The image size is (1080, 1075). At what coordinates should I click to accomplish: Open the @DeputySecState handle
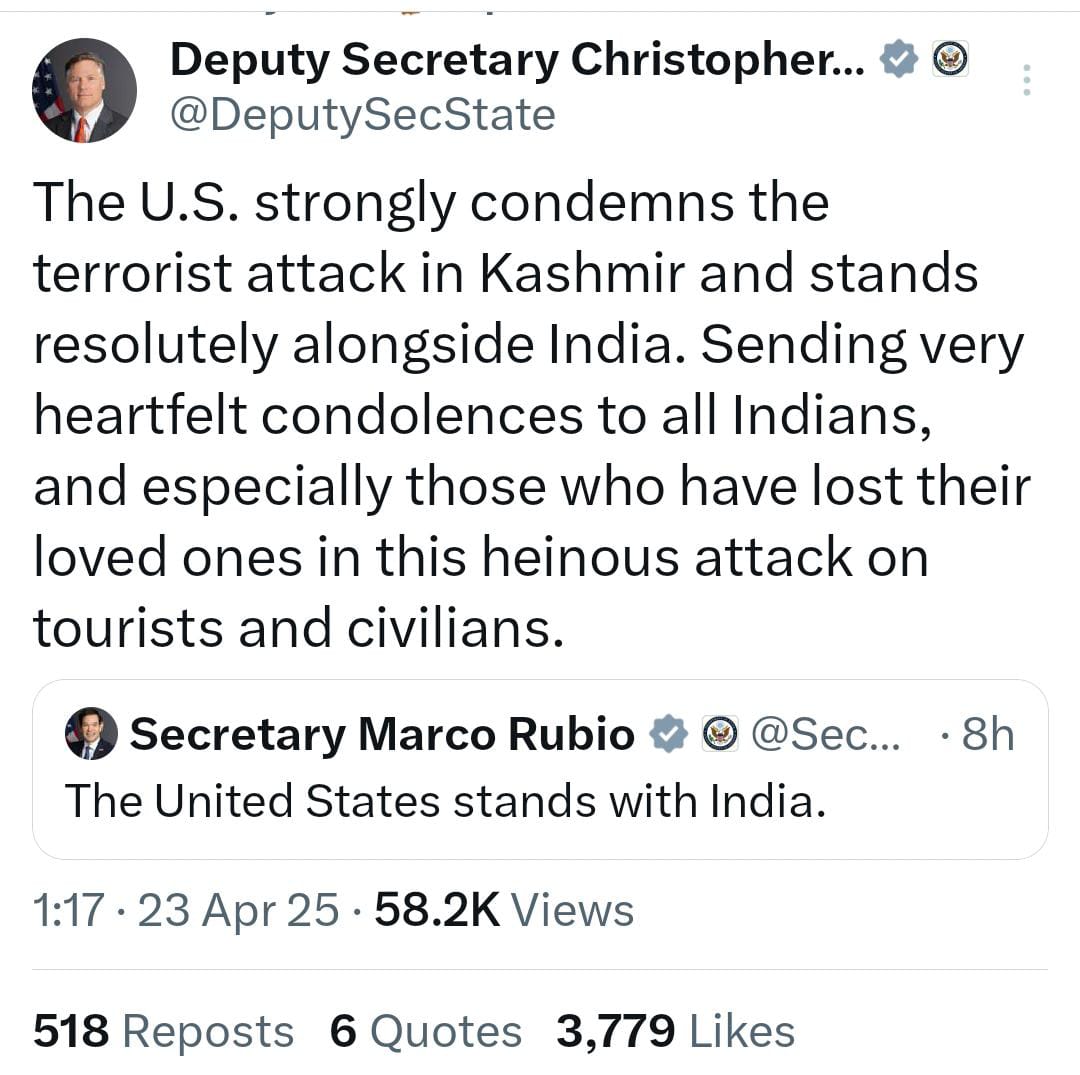point(362,115)
